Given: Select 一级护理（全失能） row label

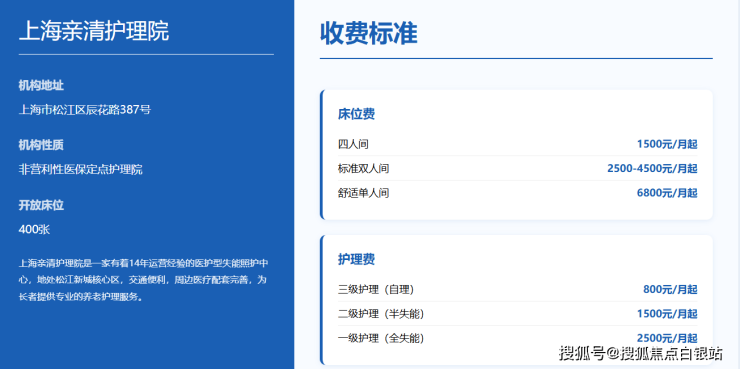Looking at the screenshot, I should tap(381, 339).
